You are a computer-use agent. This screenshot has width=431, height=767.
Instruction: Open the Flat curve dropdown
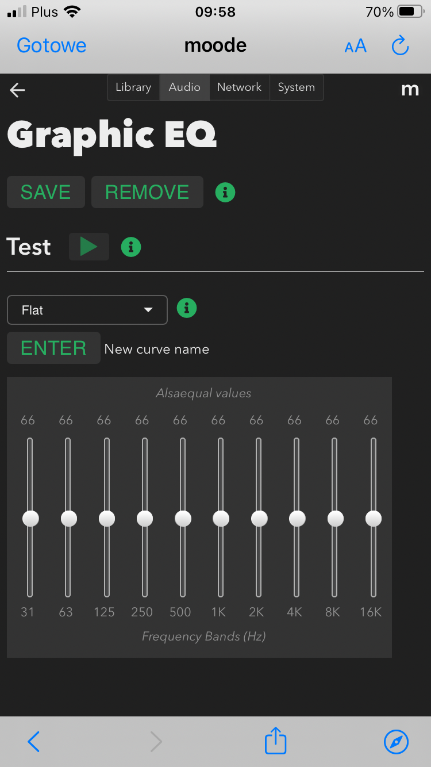88,310
